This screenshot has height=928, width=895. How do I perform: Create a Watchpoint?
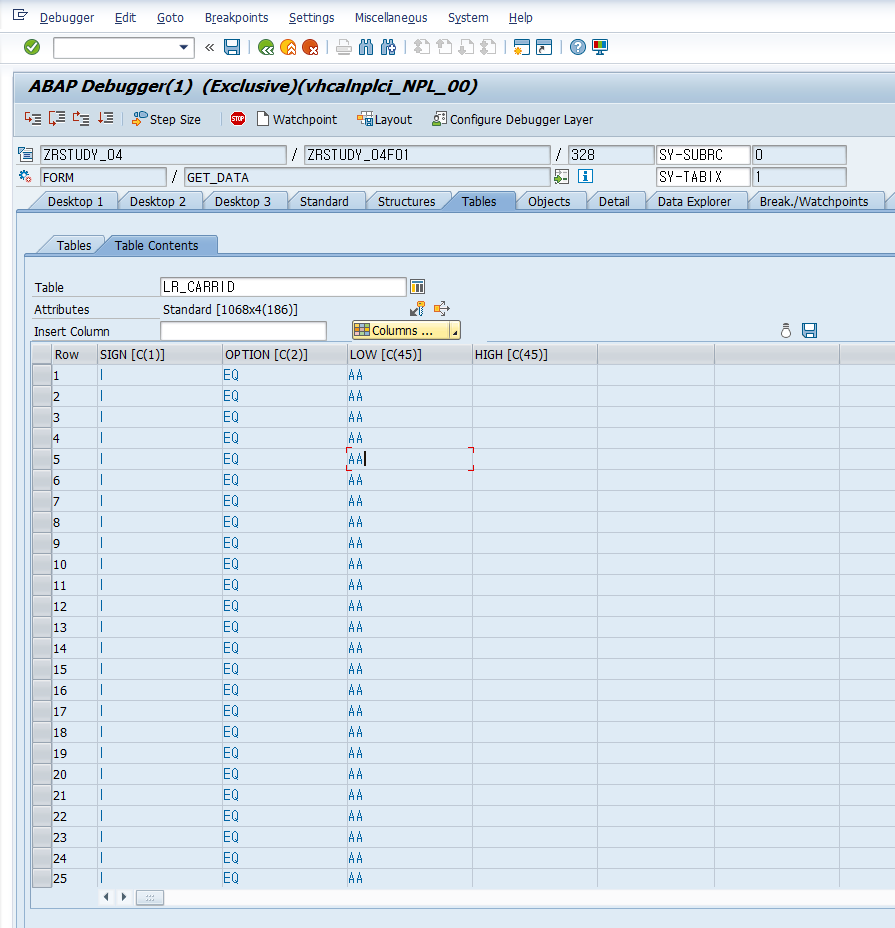click(x=297, y=119)
